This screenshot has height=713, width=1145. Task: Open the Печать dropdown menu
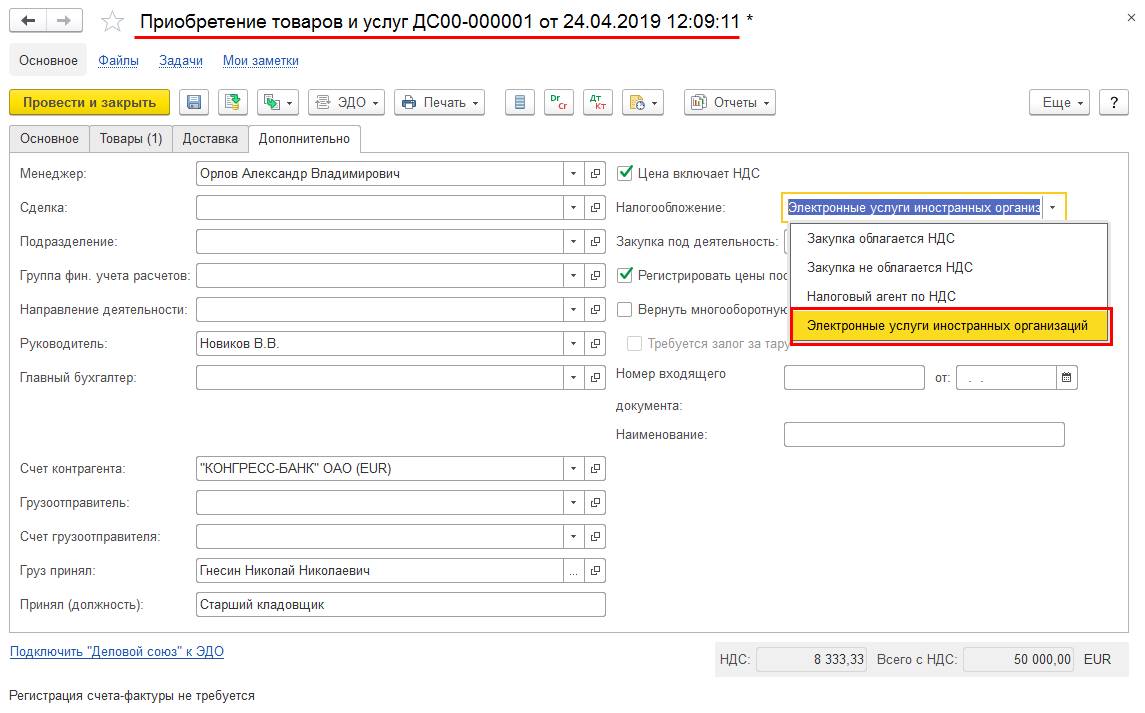tap(440, 102)
